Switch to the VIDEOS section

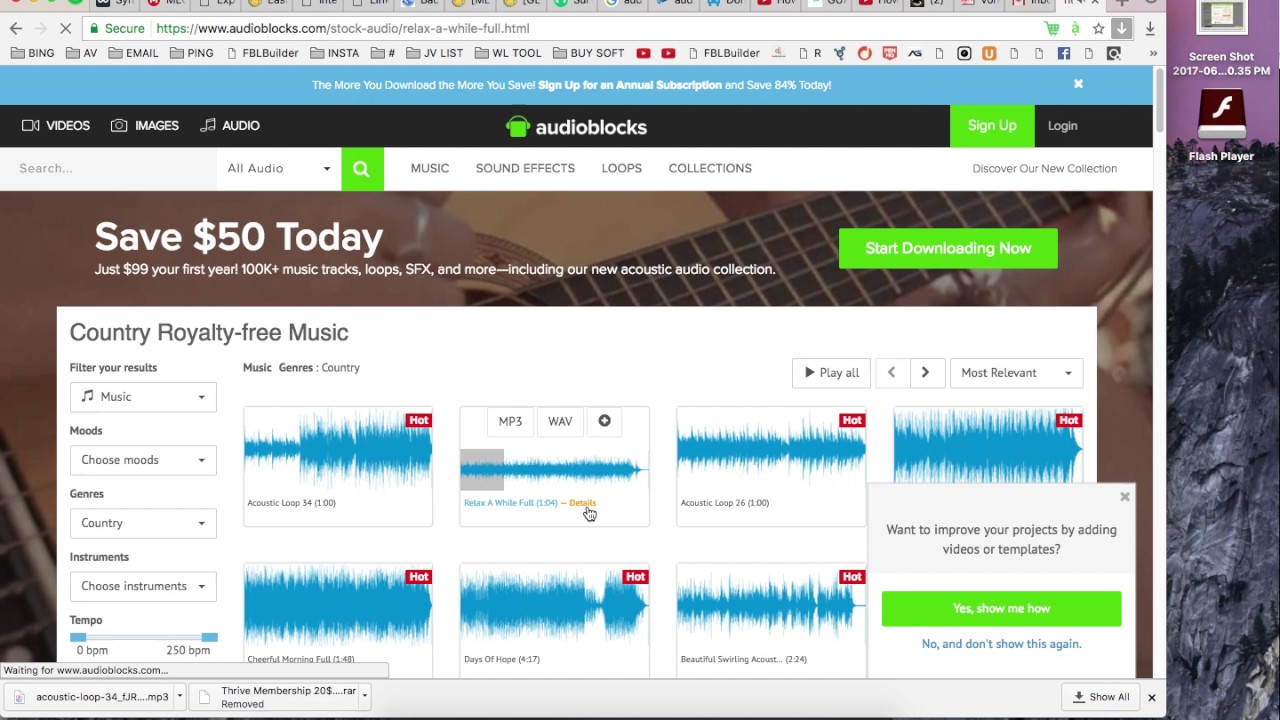pyautogui.click(x=56, y=126)
